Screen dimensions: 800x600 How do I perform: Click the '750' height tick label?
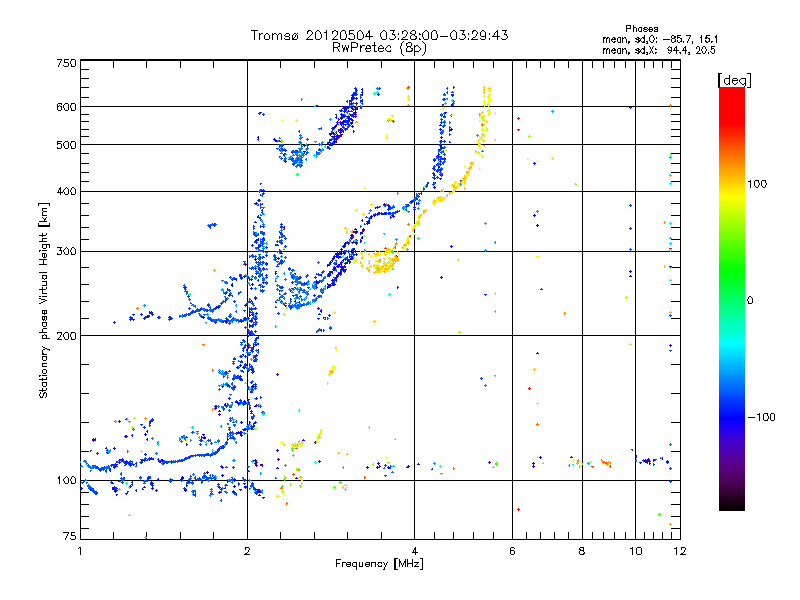coord(66,63)
